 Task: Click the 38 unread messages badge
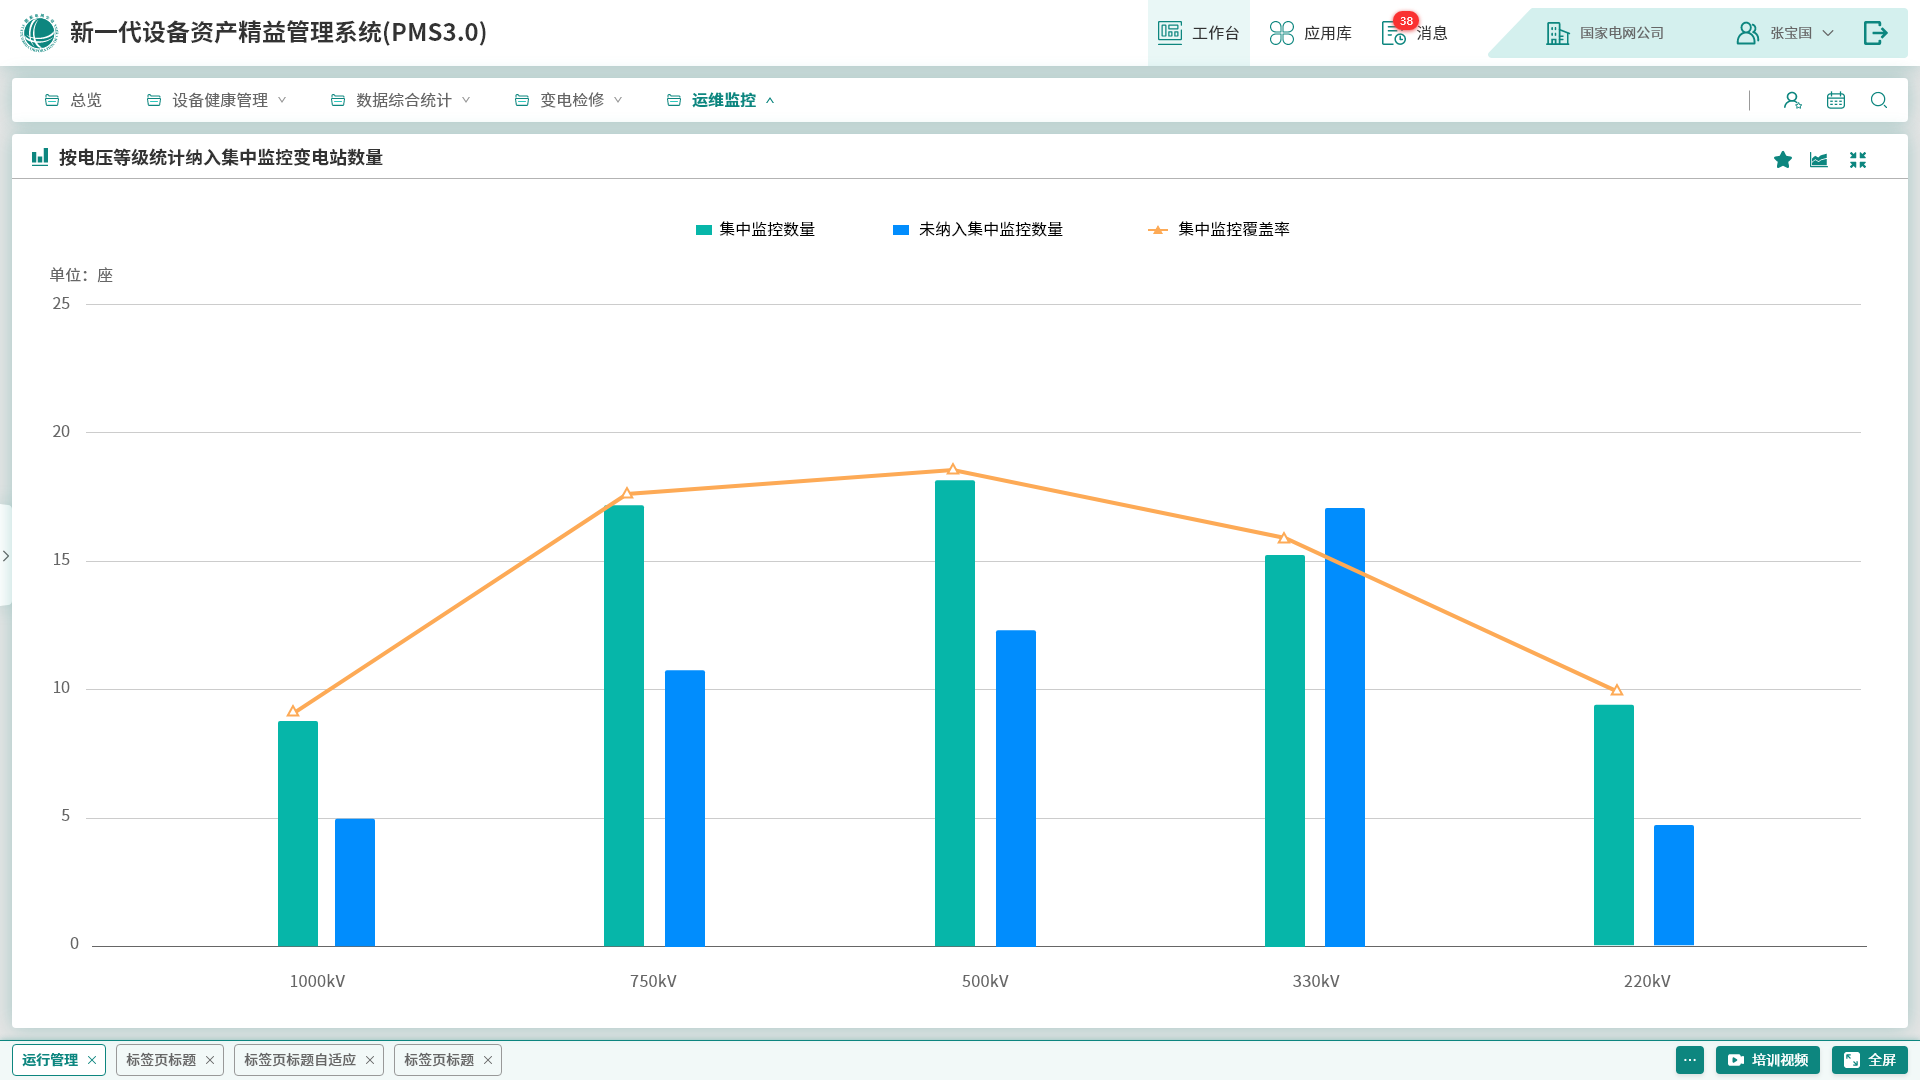(x=1406, y=21)
